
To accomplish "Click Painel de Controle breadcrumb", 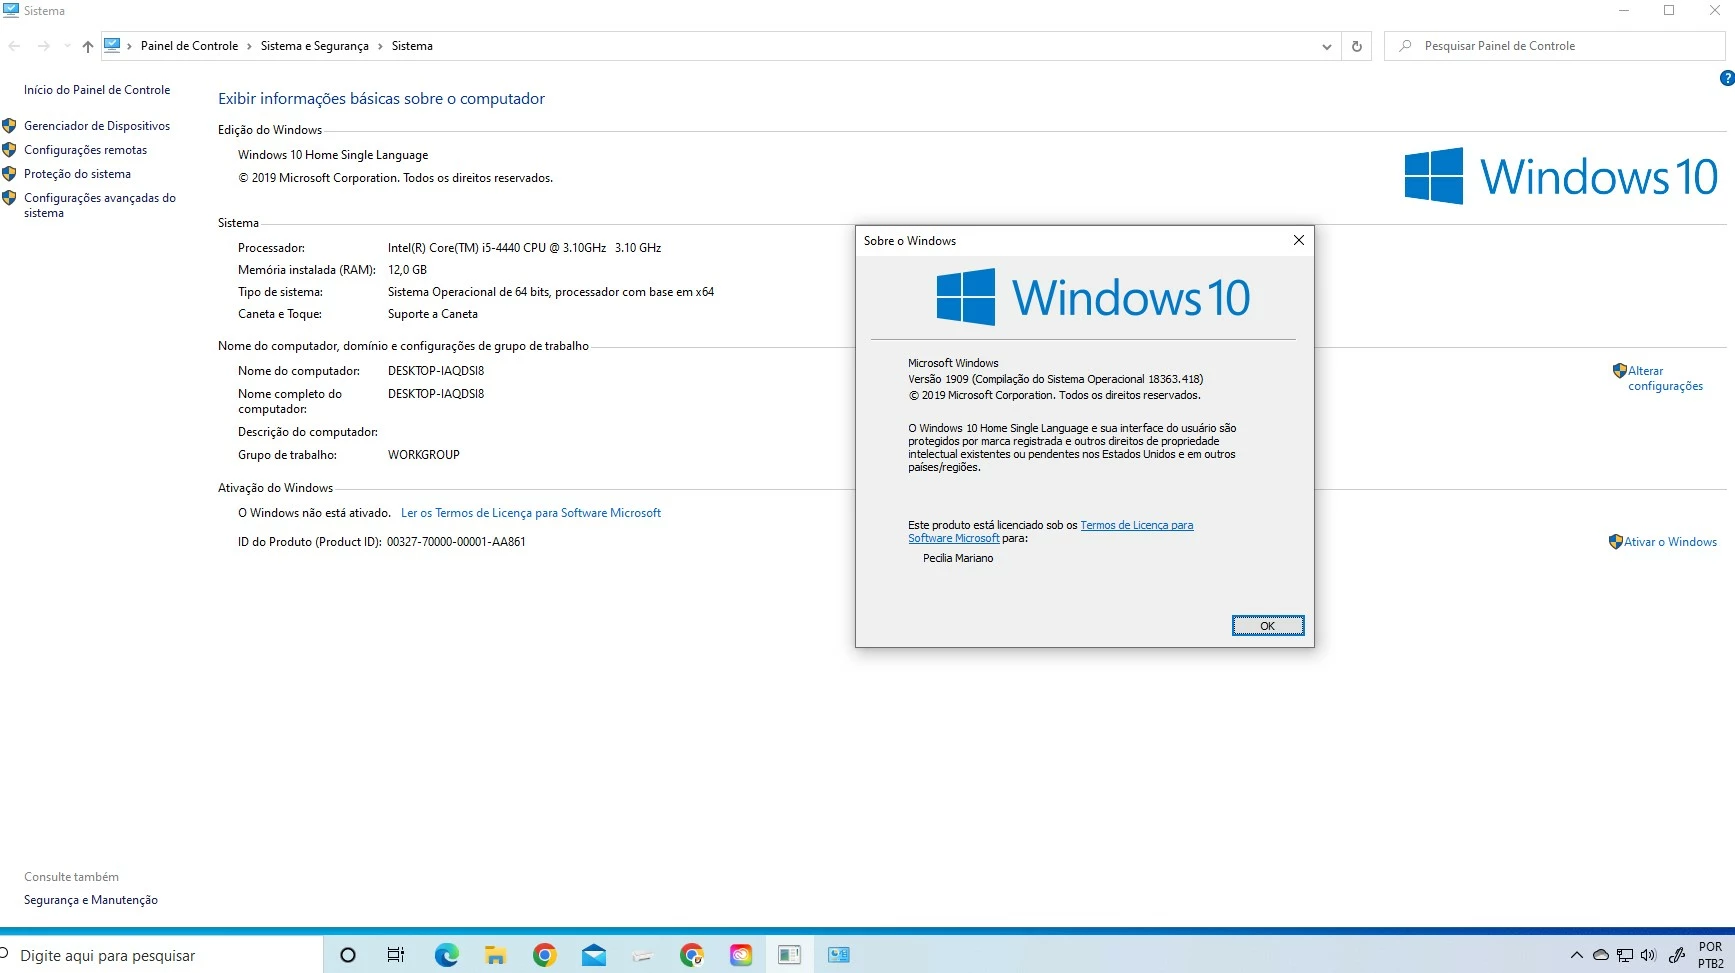I will pos(189,46).
